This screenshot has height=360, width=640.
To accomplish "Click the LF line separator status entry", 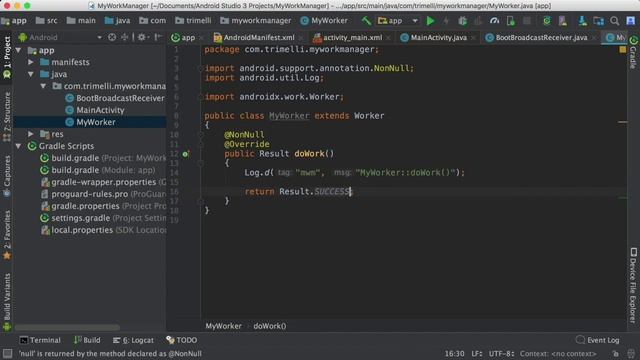I will 477,353.
